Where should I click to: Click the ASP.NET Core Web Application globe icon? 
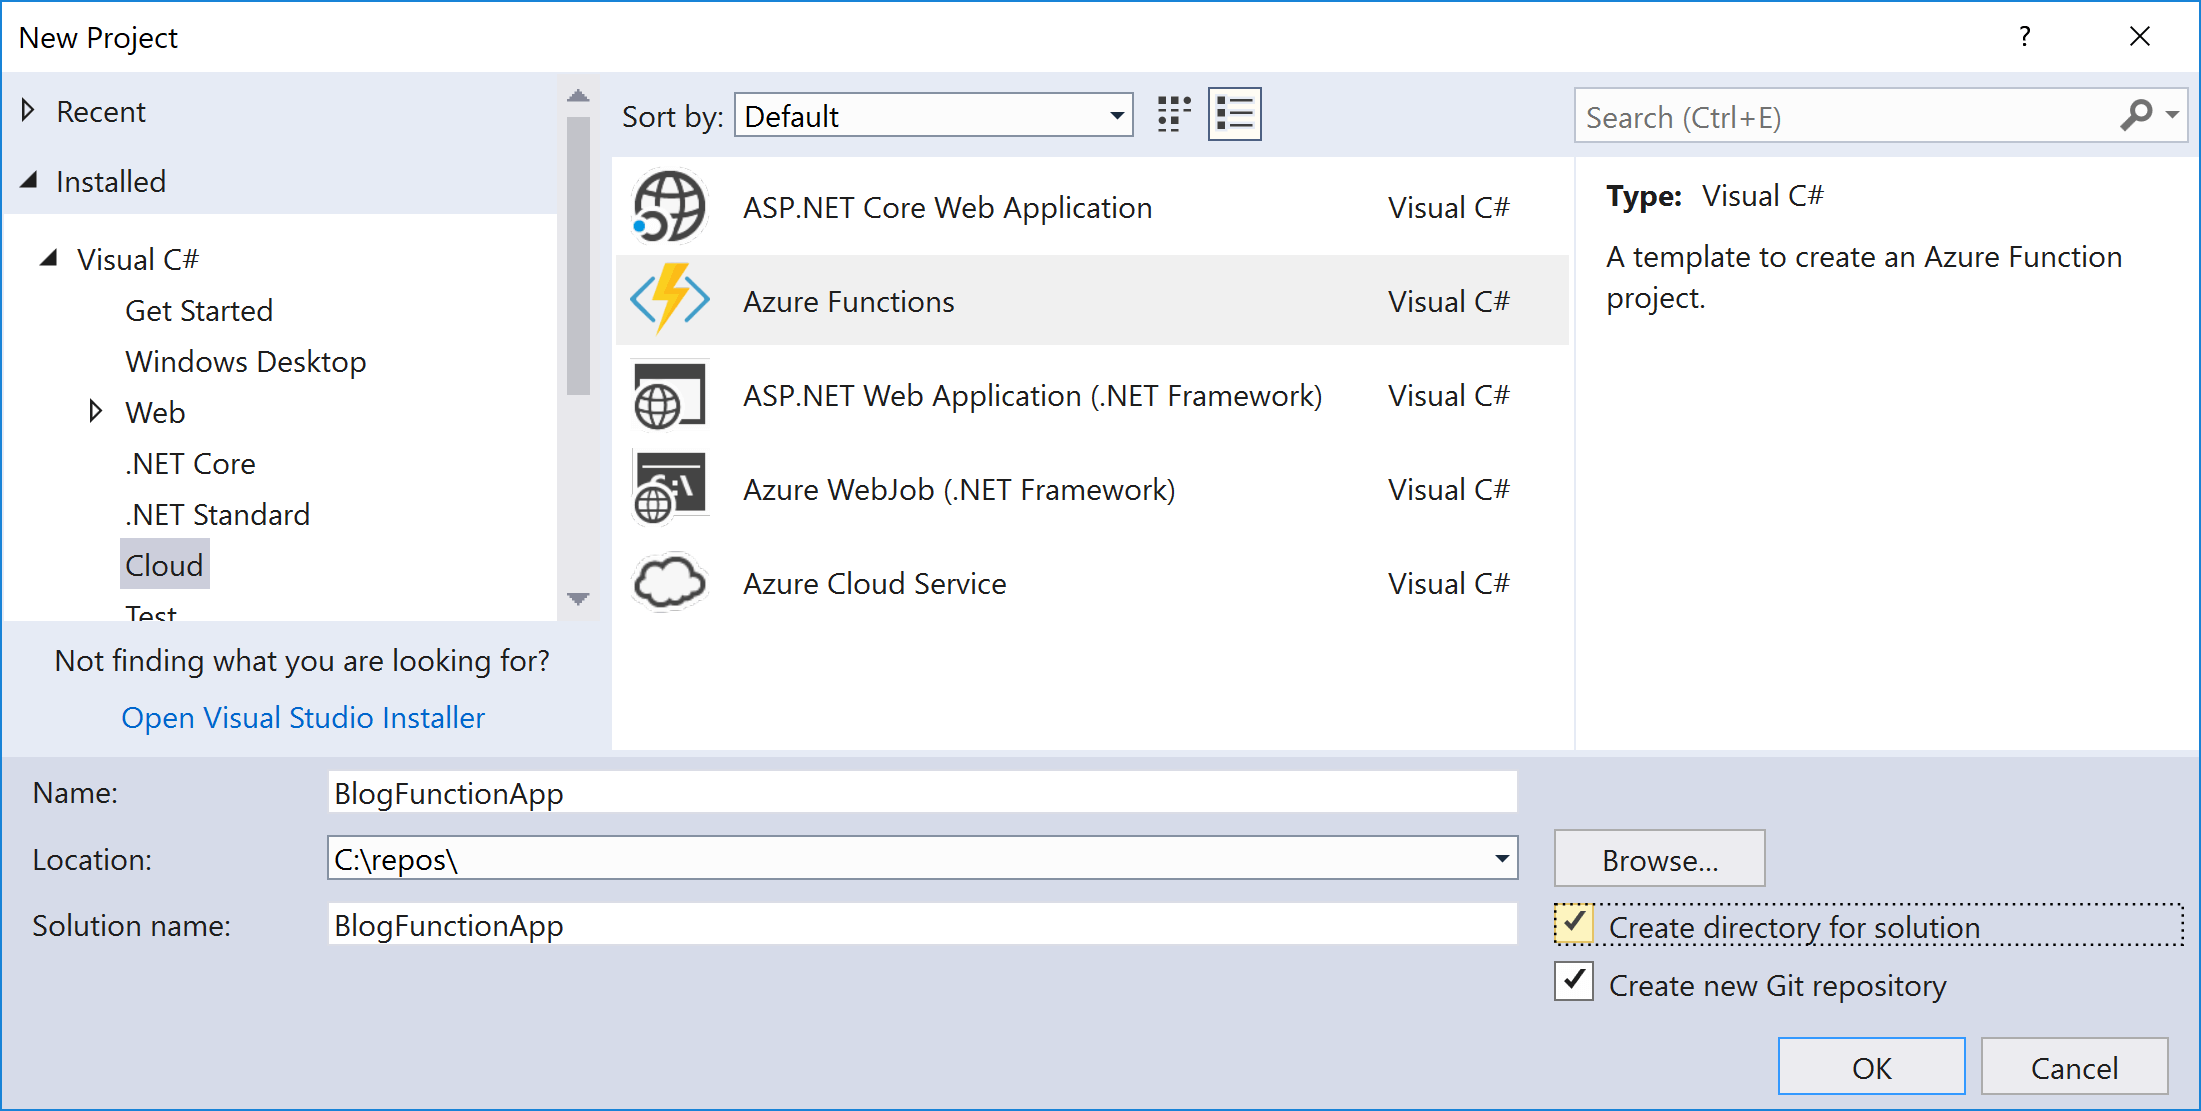tap(669, 207)
